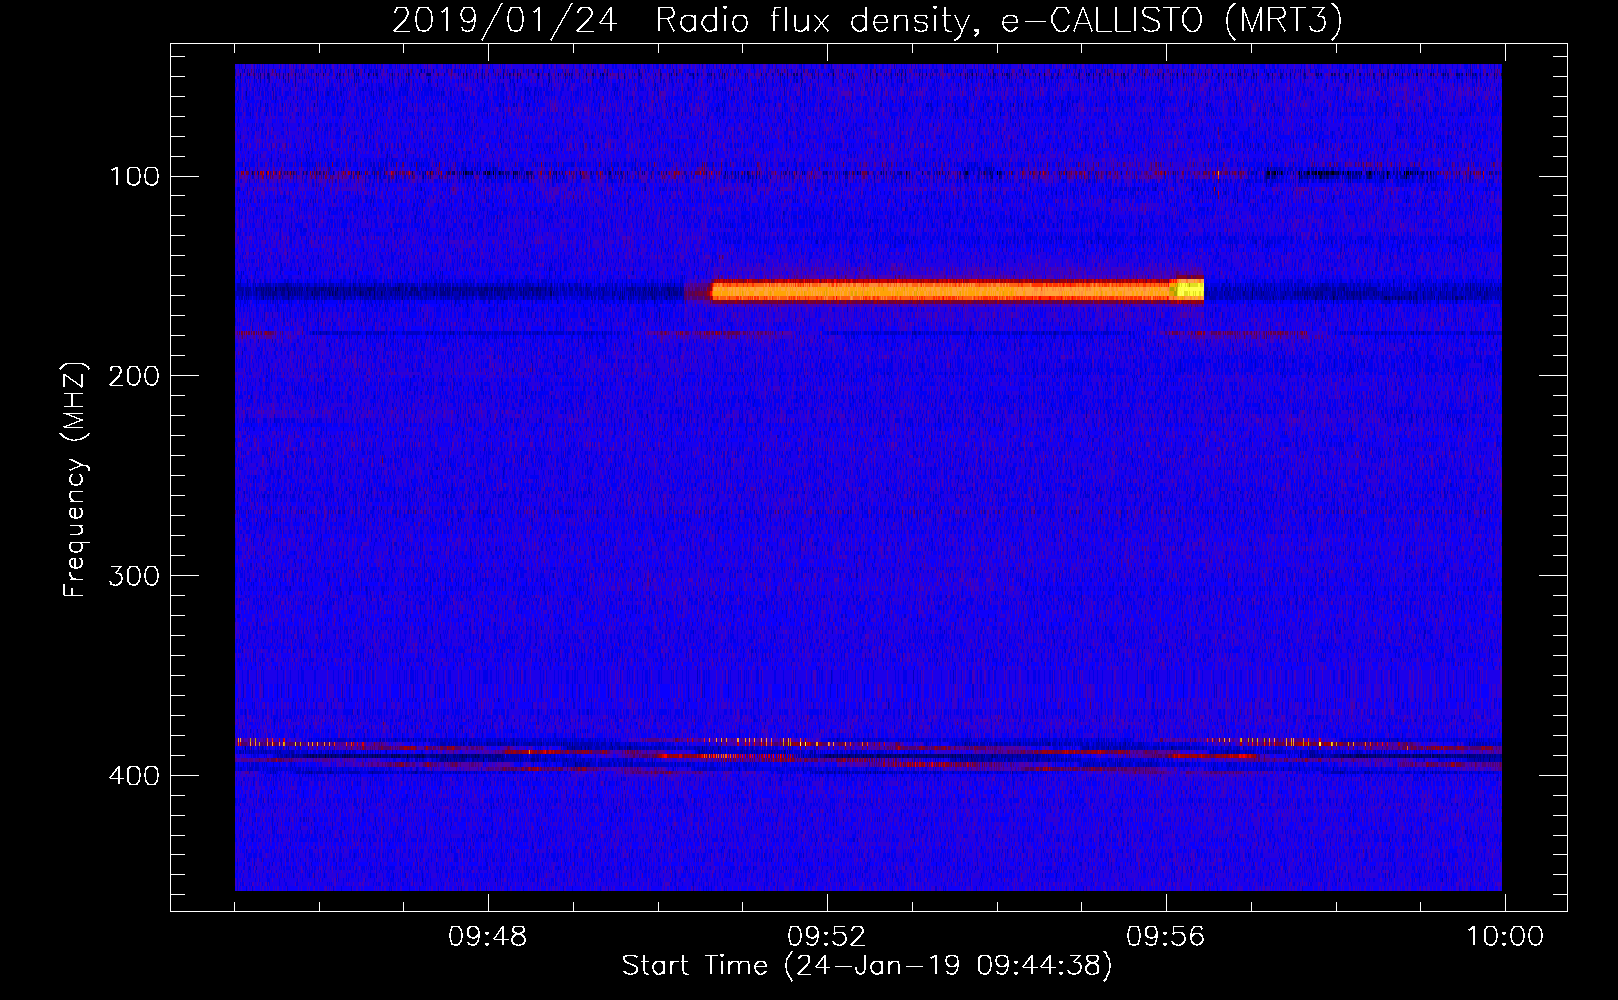This screenshot has height=1000, width=1618.
Task: Click the red interference stripes near 390 MHz
Action: [868, 754]
